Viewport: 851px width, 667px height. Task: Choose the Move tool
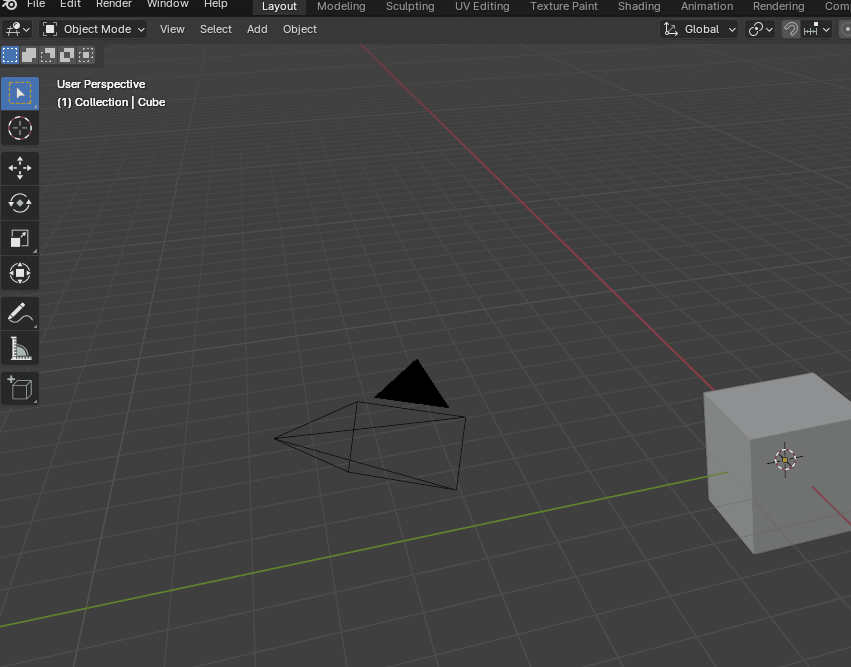pos(20,168)
